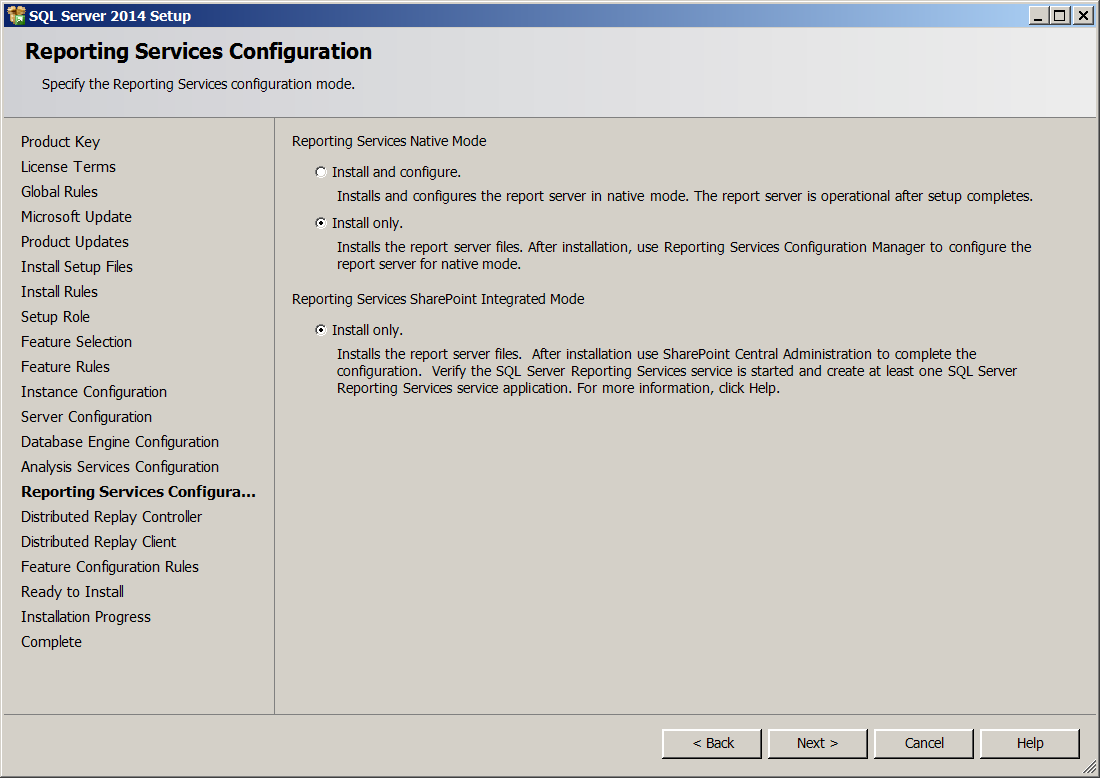1100x778 pixels.
Task: Click the 'Reporting Services SharePoint Integrated Mode' heading
Action: (x=438, y=299)
